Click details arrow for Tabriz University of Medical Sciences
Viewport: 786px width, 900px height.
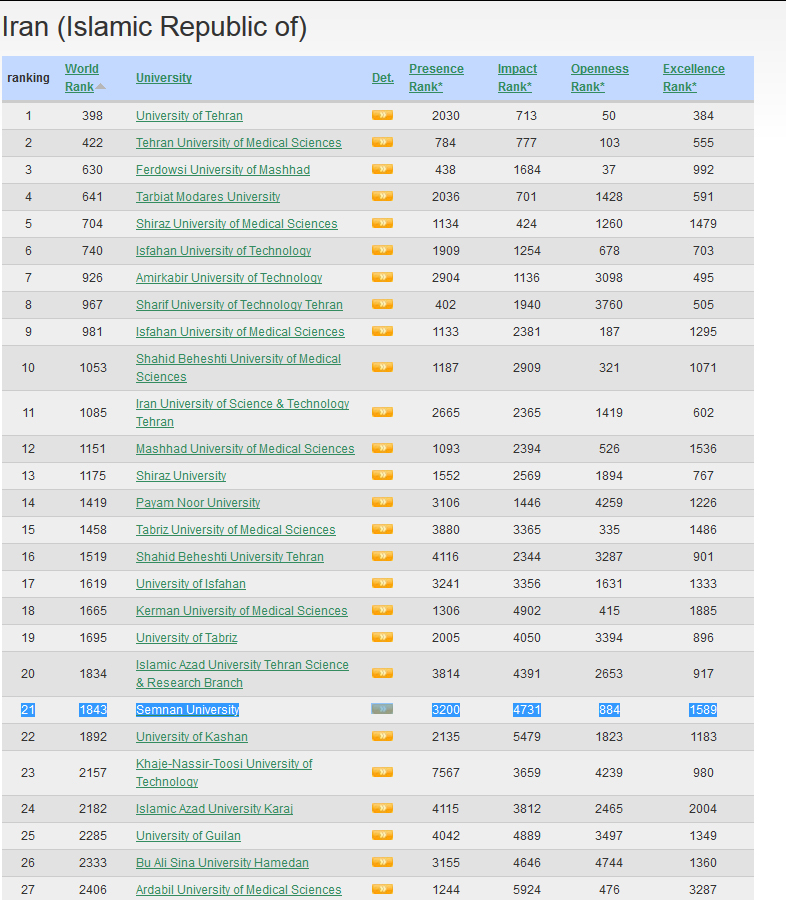click(x=382, y=529)
